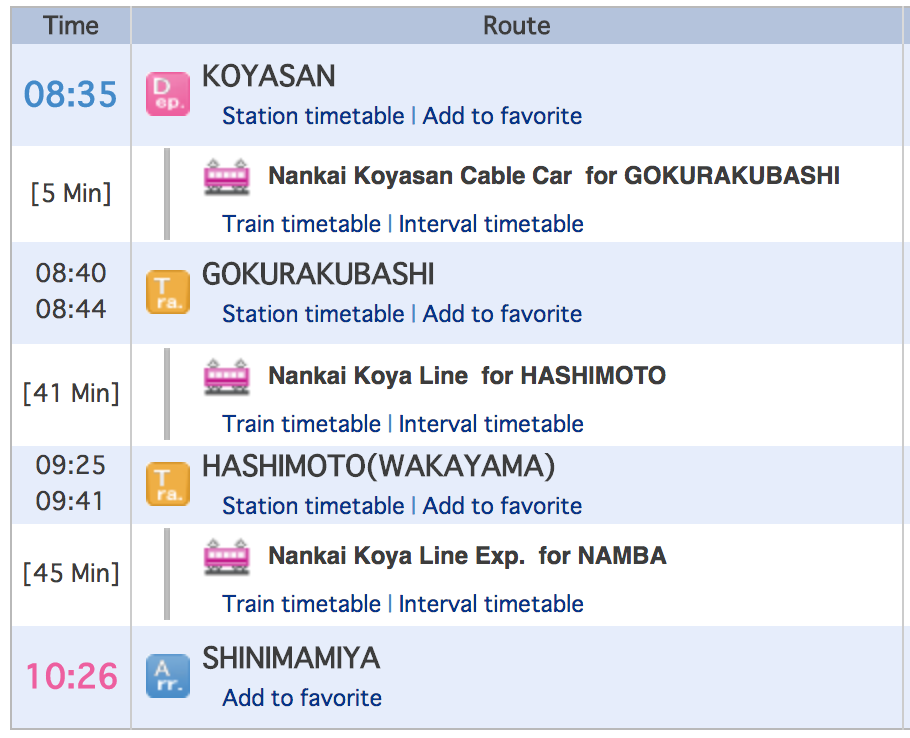The width and height of the screenshot is (910, 738).
Task: View Interval timetable for Koya Line Exp. to NAMBA
Action: click(x=491, y=604)
